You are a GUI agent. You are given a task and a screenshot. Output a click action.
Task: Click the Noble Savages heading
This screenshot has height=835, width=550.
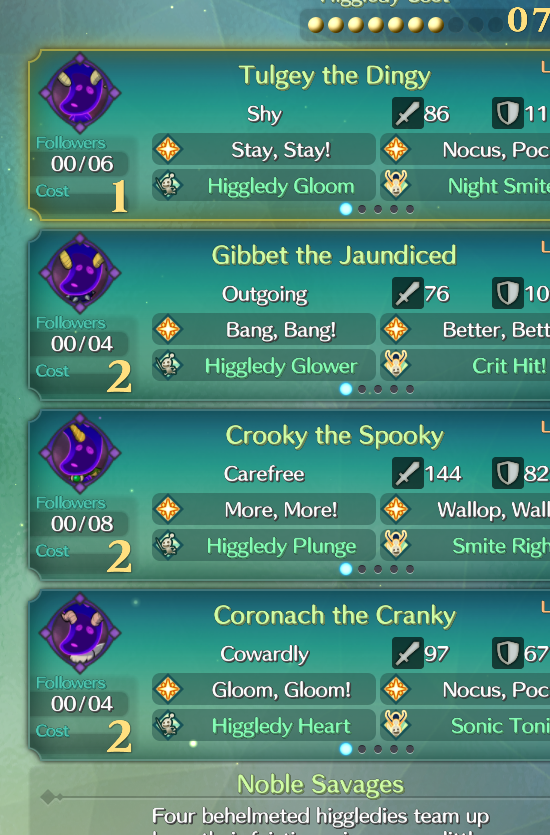[320, 784]
